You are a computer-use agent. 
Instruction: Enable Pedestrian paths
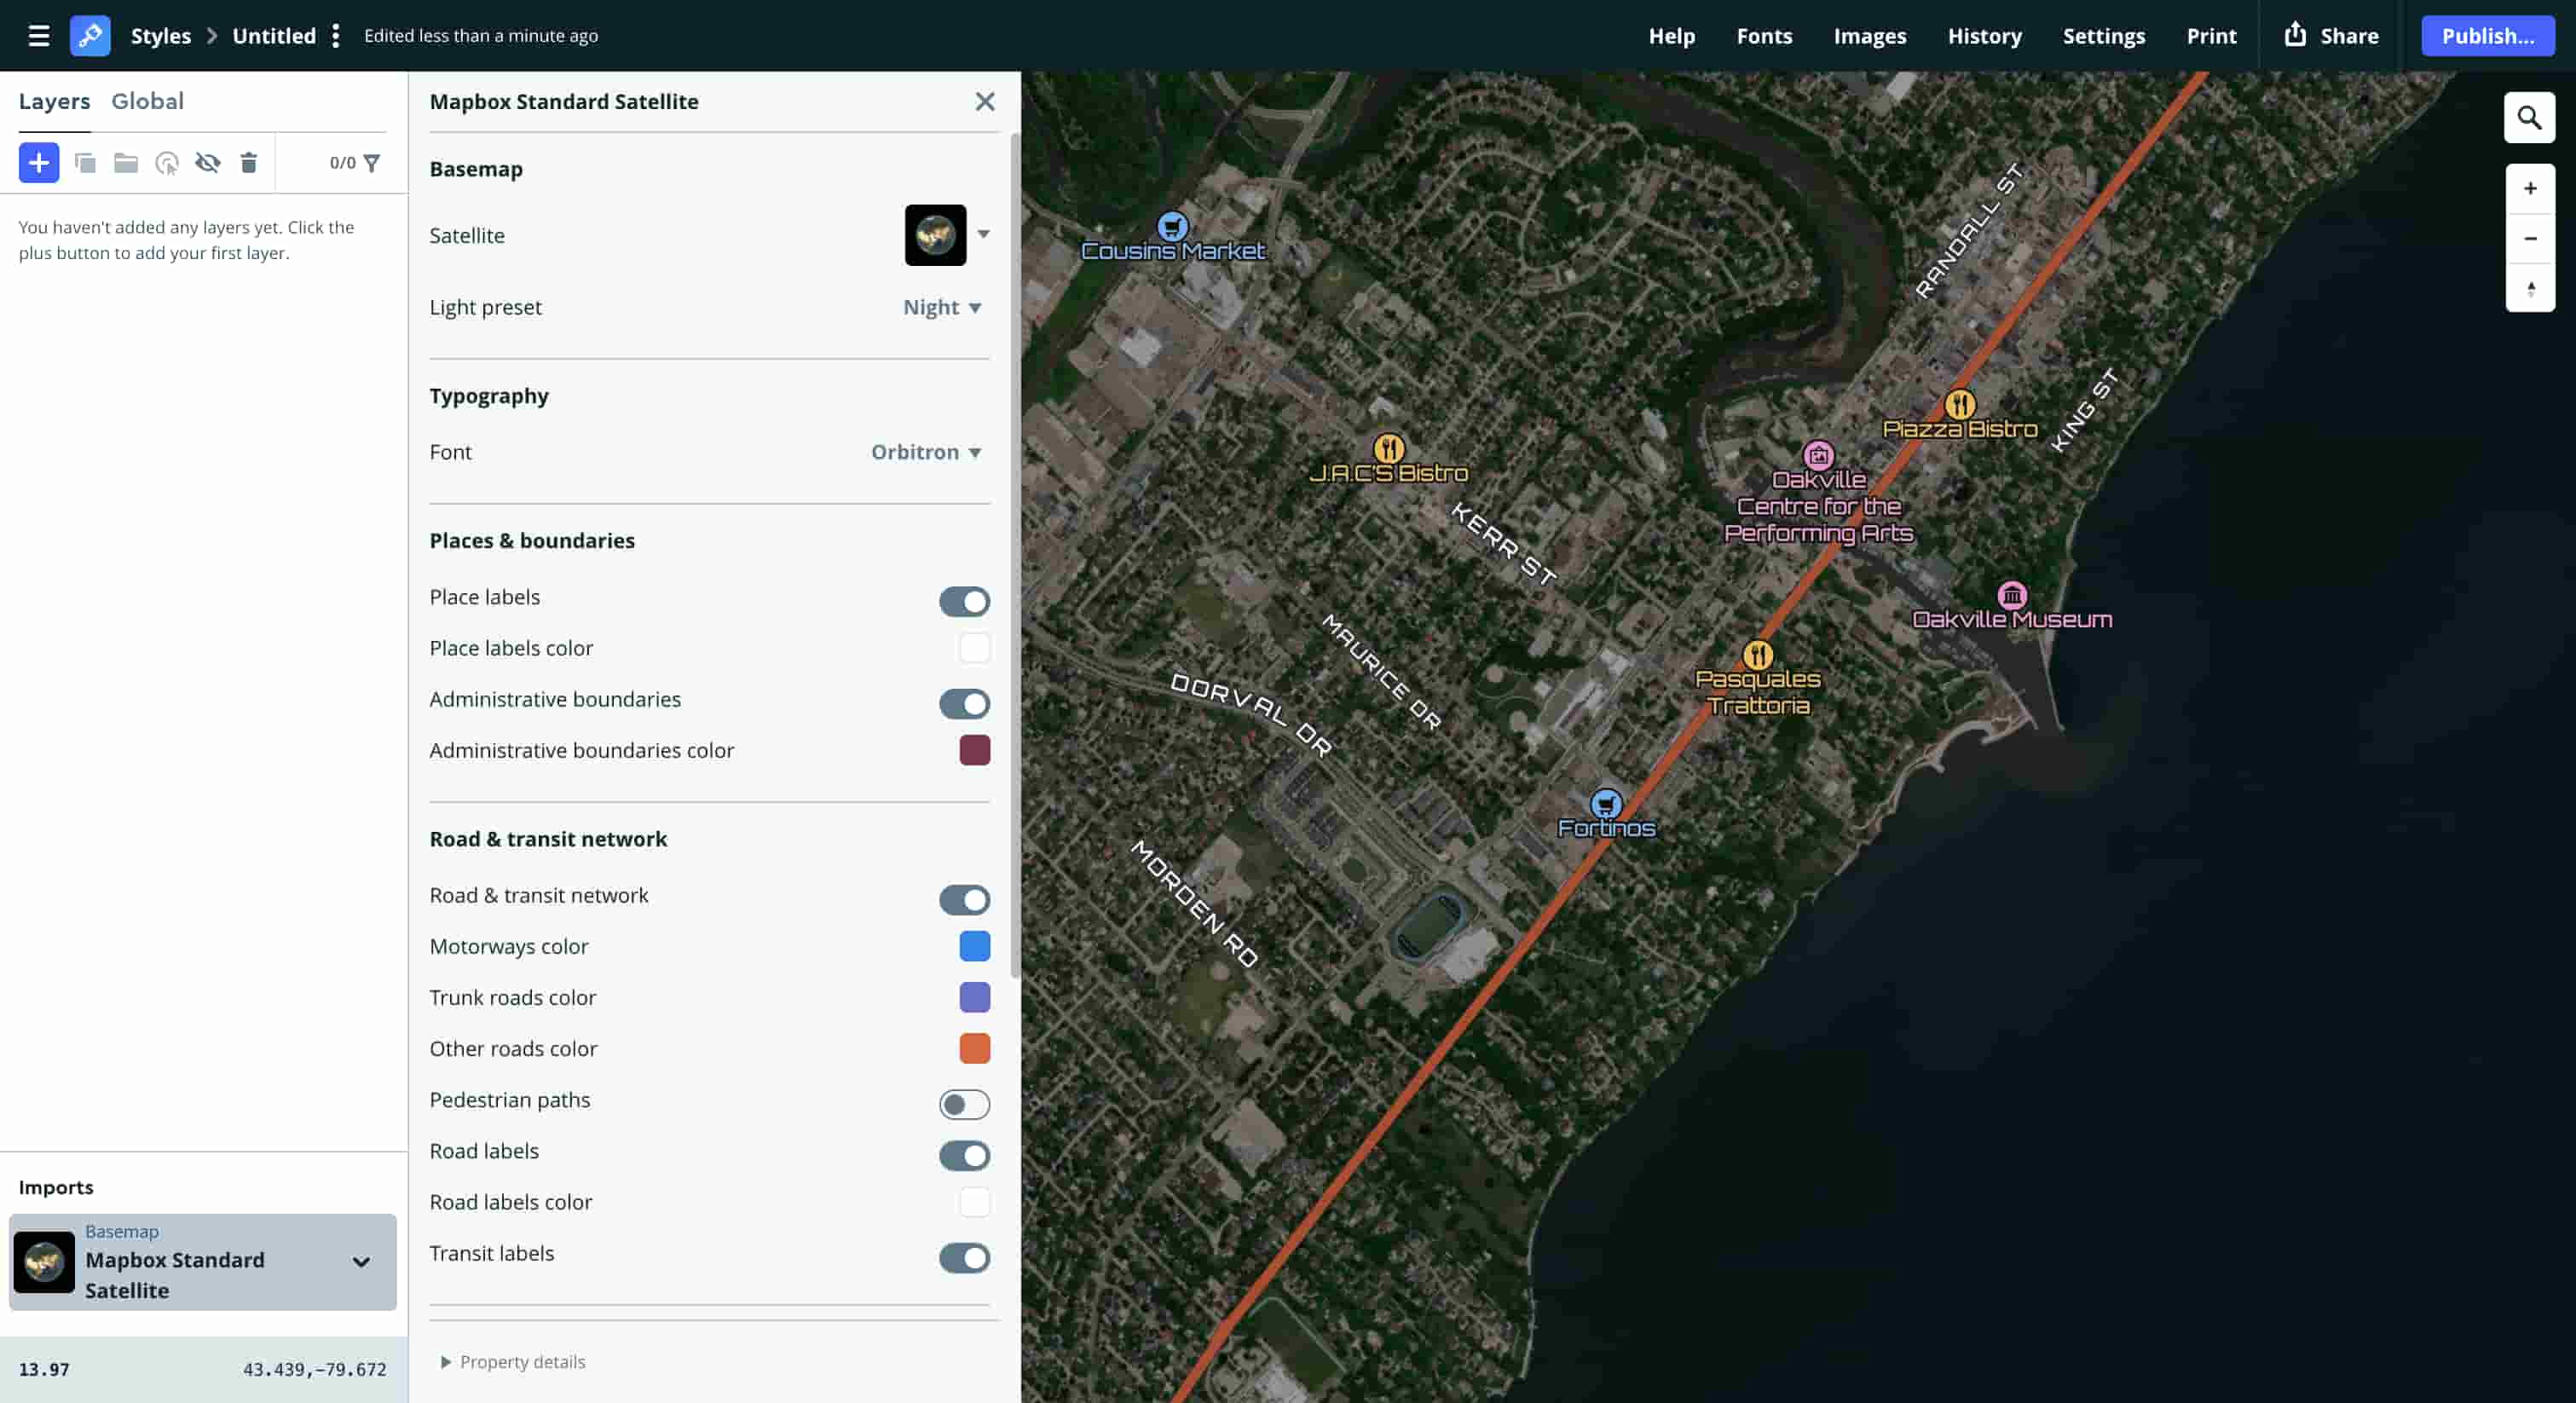pos(964,1104)
